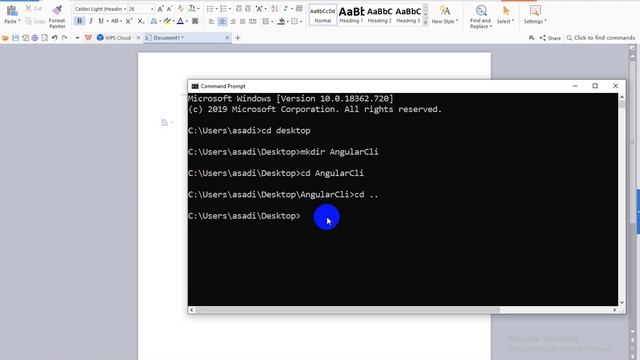Apply the Heading 2 style
The width and height of the screenshot is (640, 360).
tap(380, 15)
